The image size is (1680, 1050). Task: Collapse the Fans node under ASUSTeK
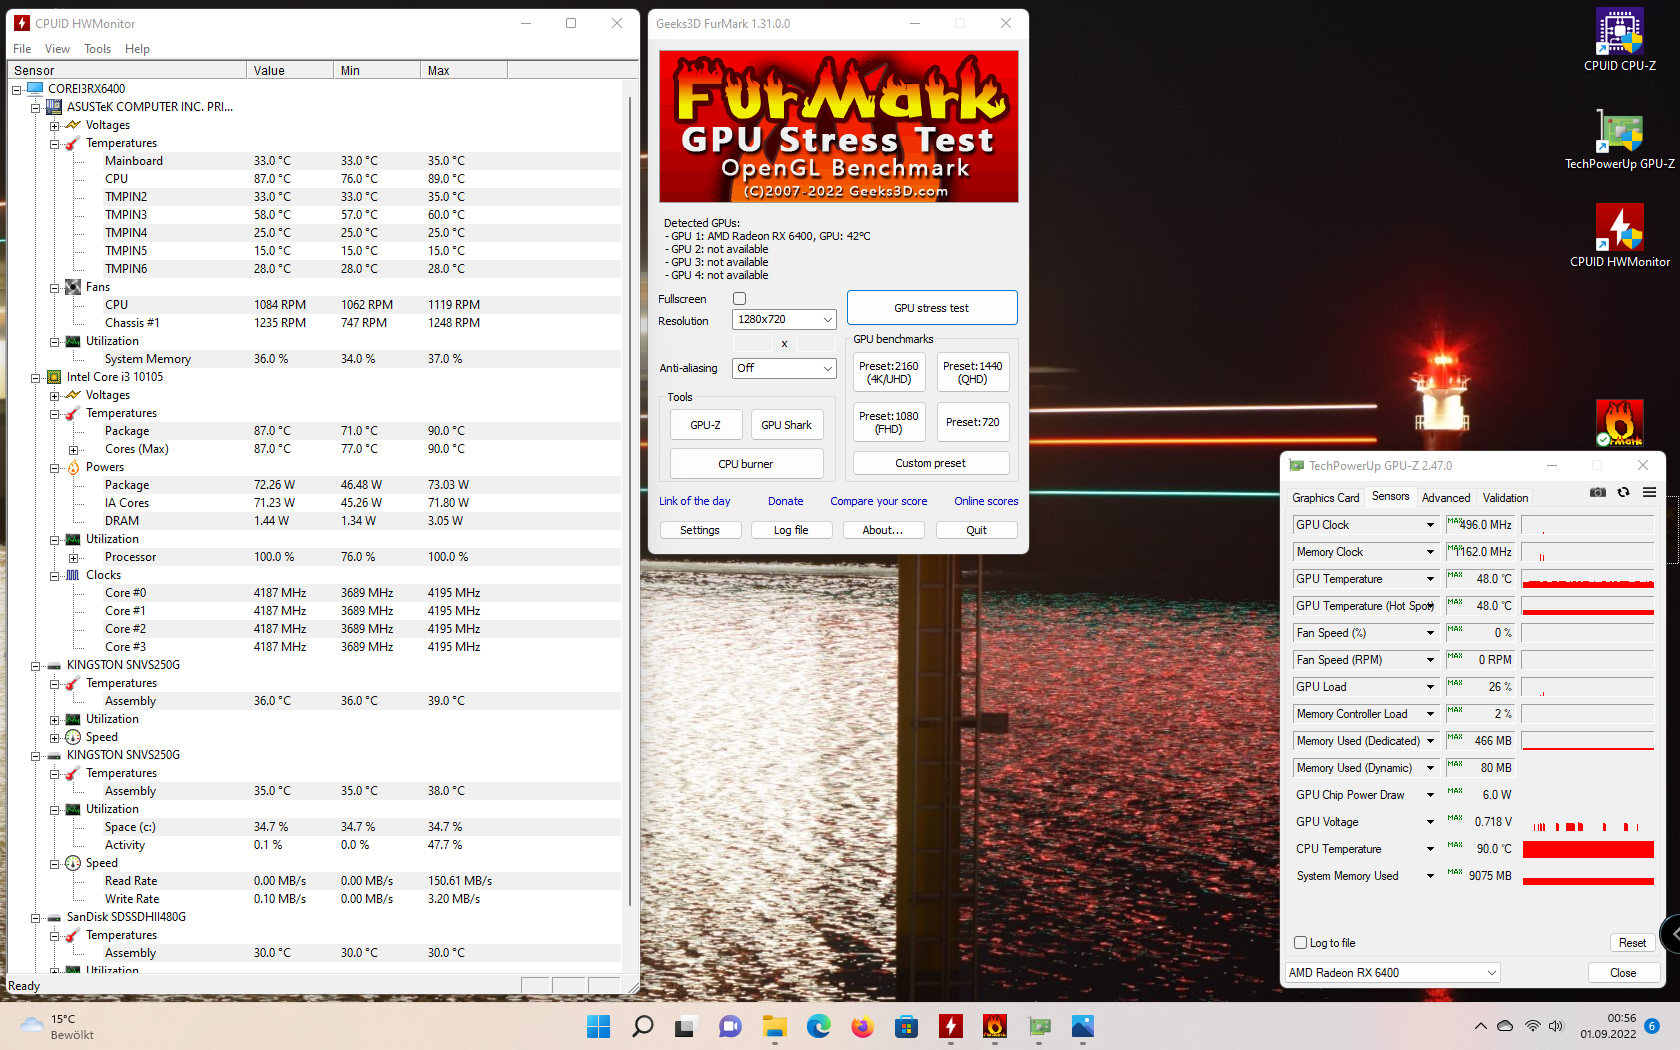(x=55, y=288)
